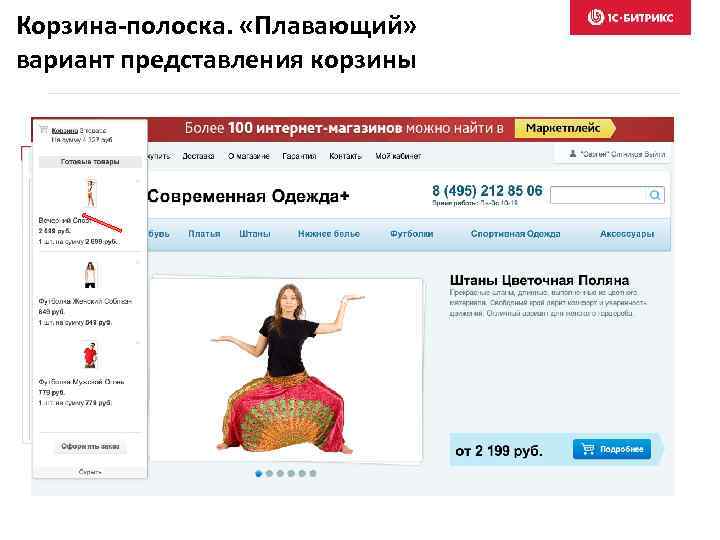
Task: Open the Доставка menu item
Action: point(198,156)
